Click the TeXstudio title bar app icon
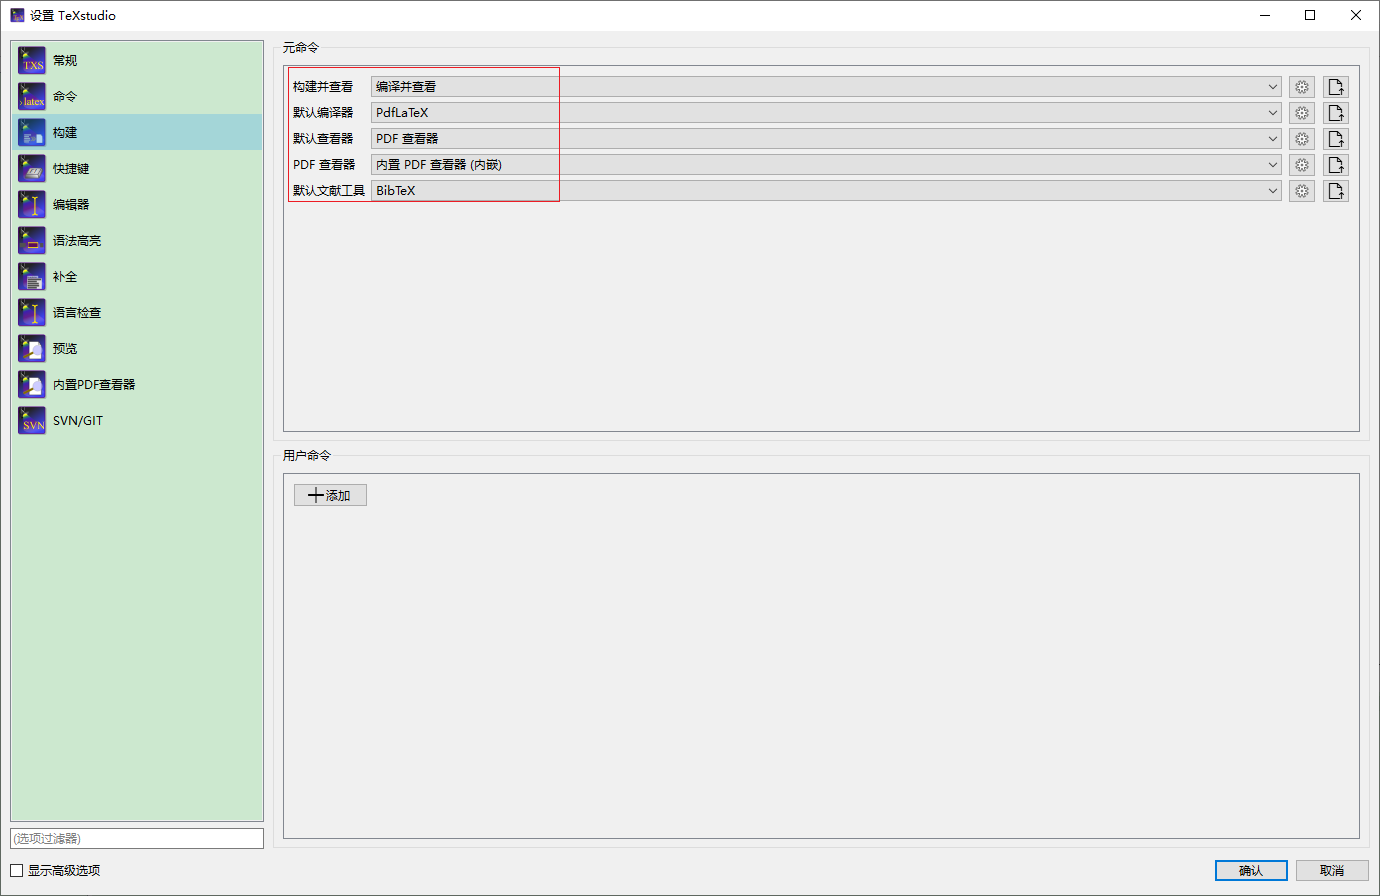 point(17,15)
